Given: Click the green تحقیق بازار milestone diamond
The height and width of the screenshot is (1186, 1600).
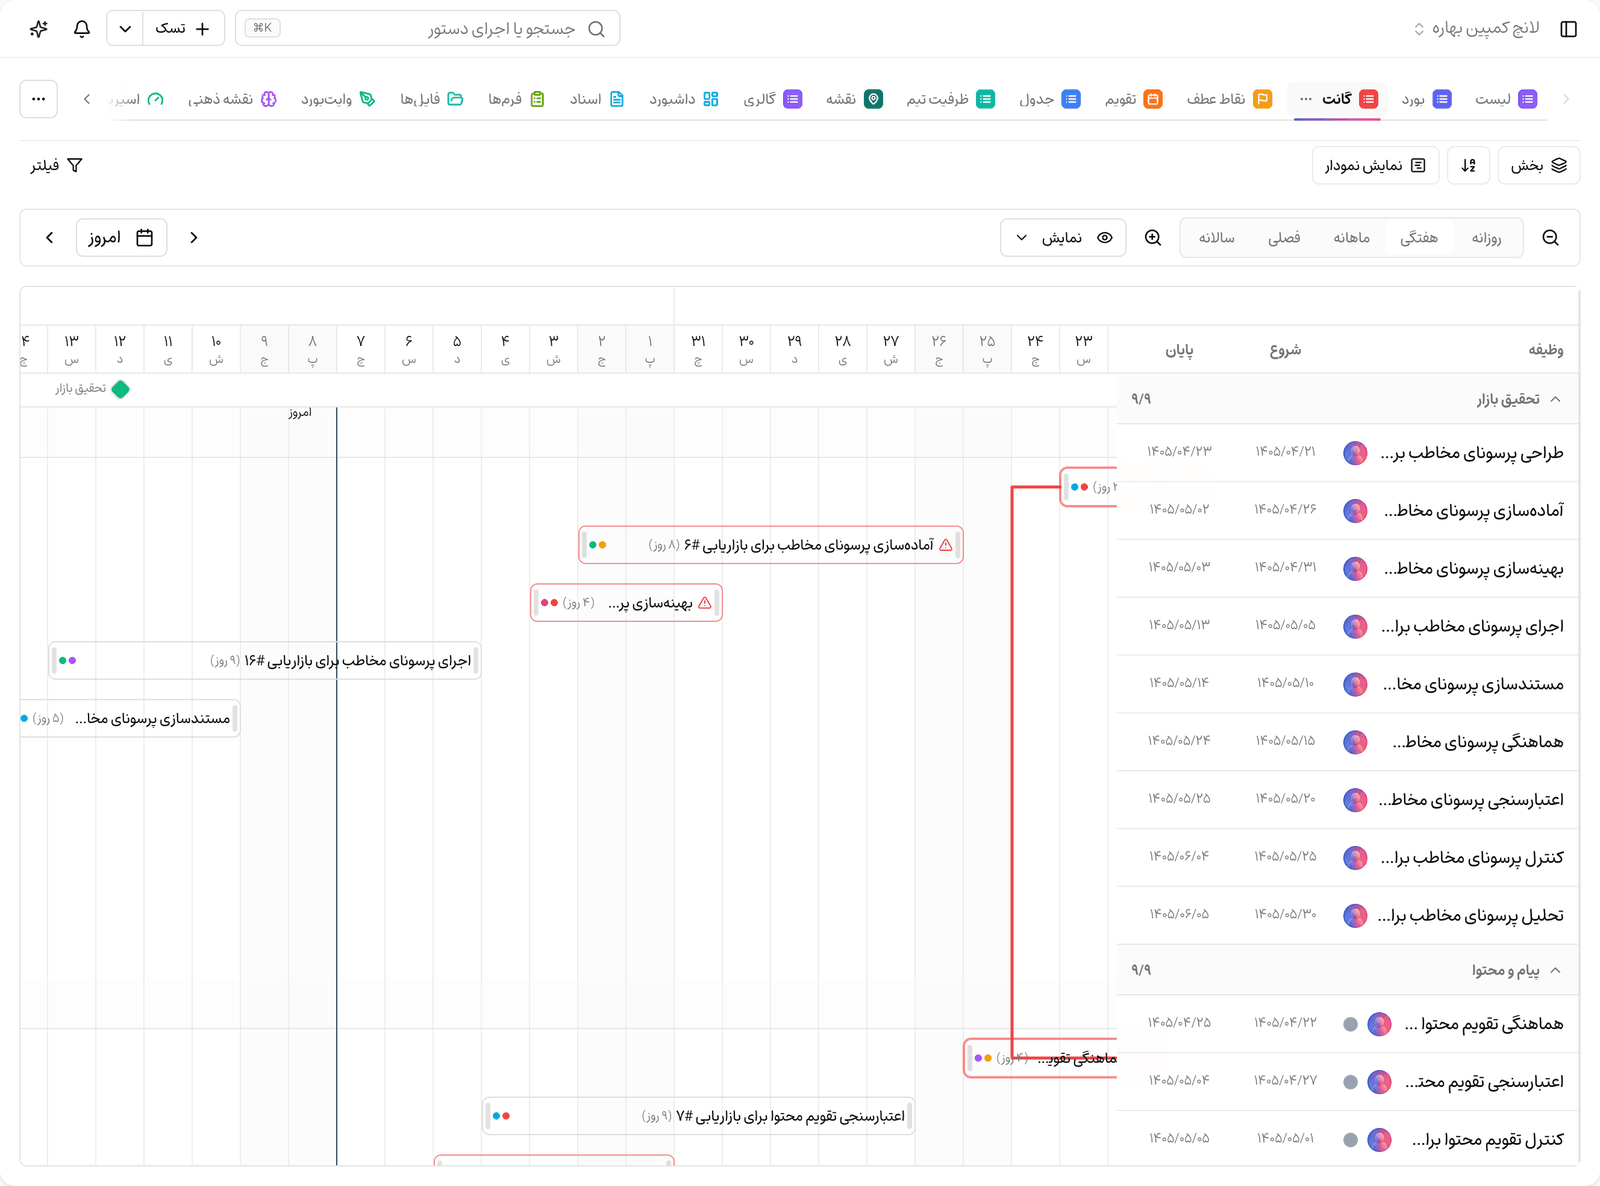Looking at the screenshot, I should (x=121, y=389).
